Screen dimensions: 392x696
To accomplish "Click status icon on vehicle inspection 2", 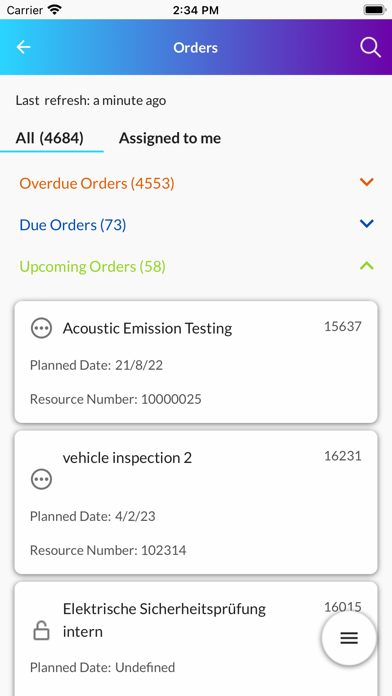I will tap(41, 479).
